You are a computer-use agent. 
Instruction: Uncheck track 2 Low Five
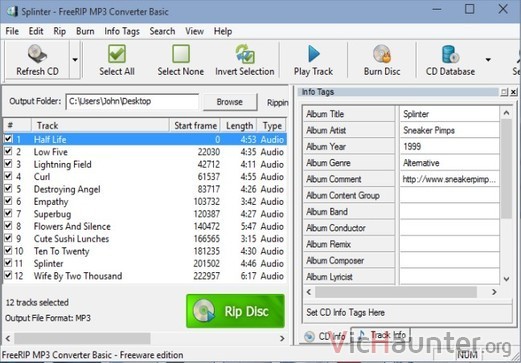coord(8,151)
